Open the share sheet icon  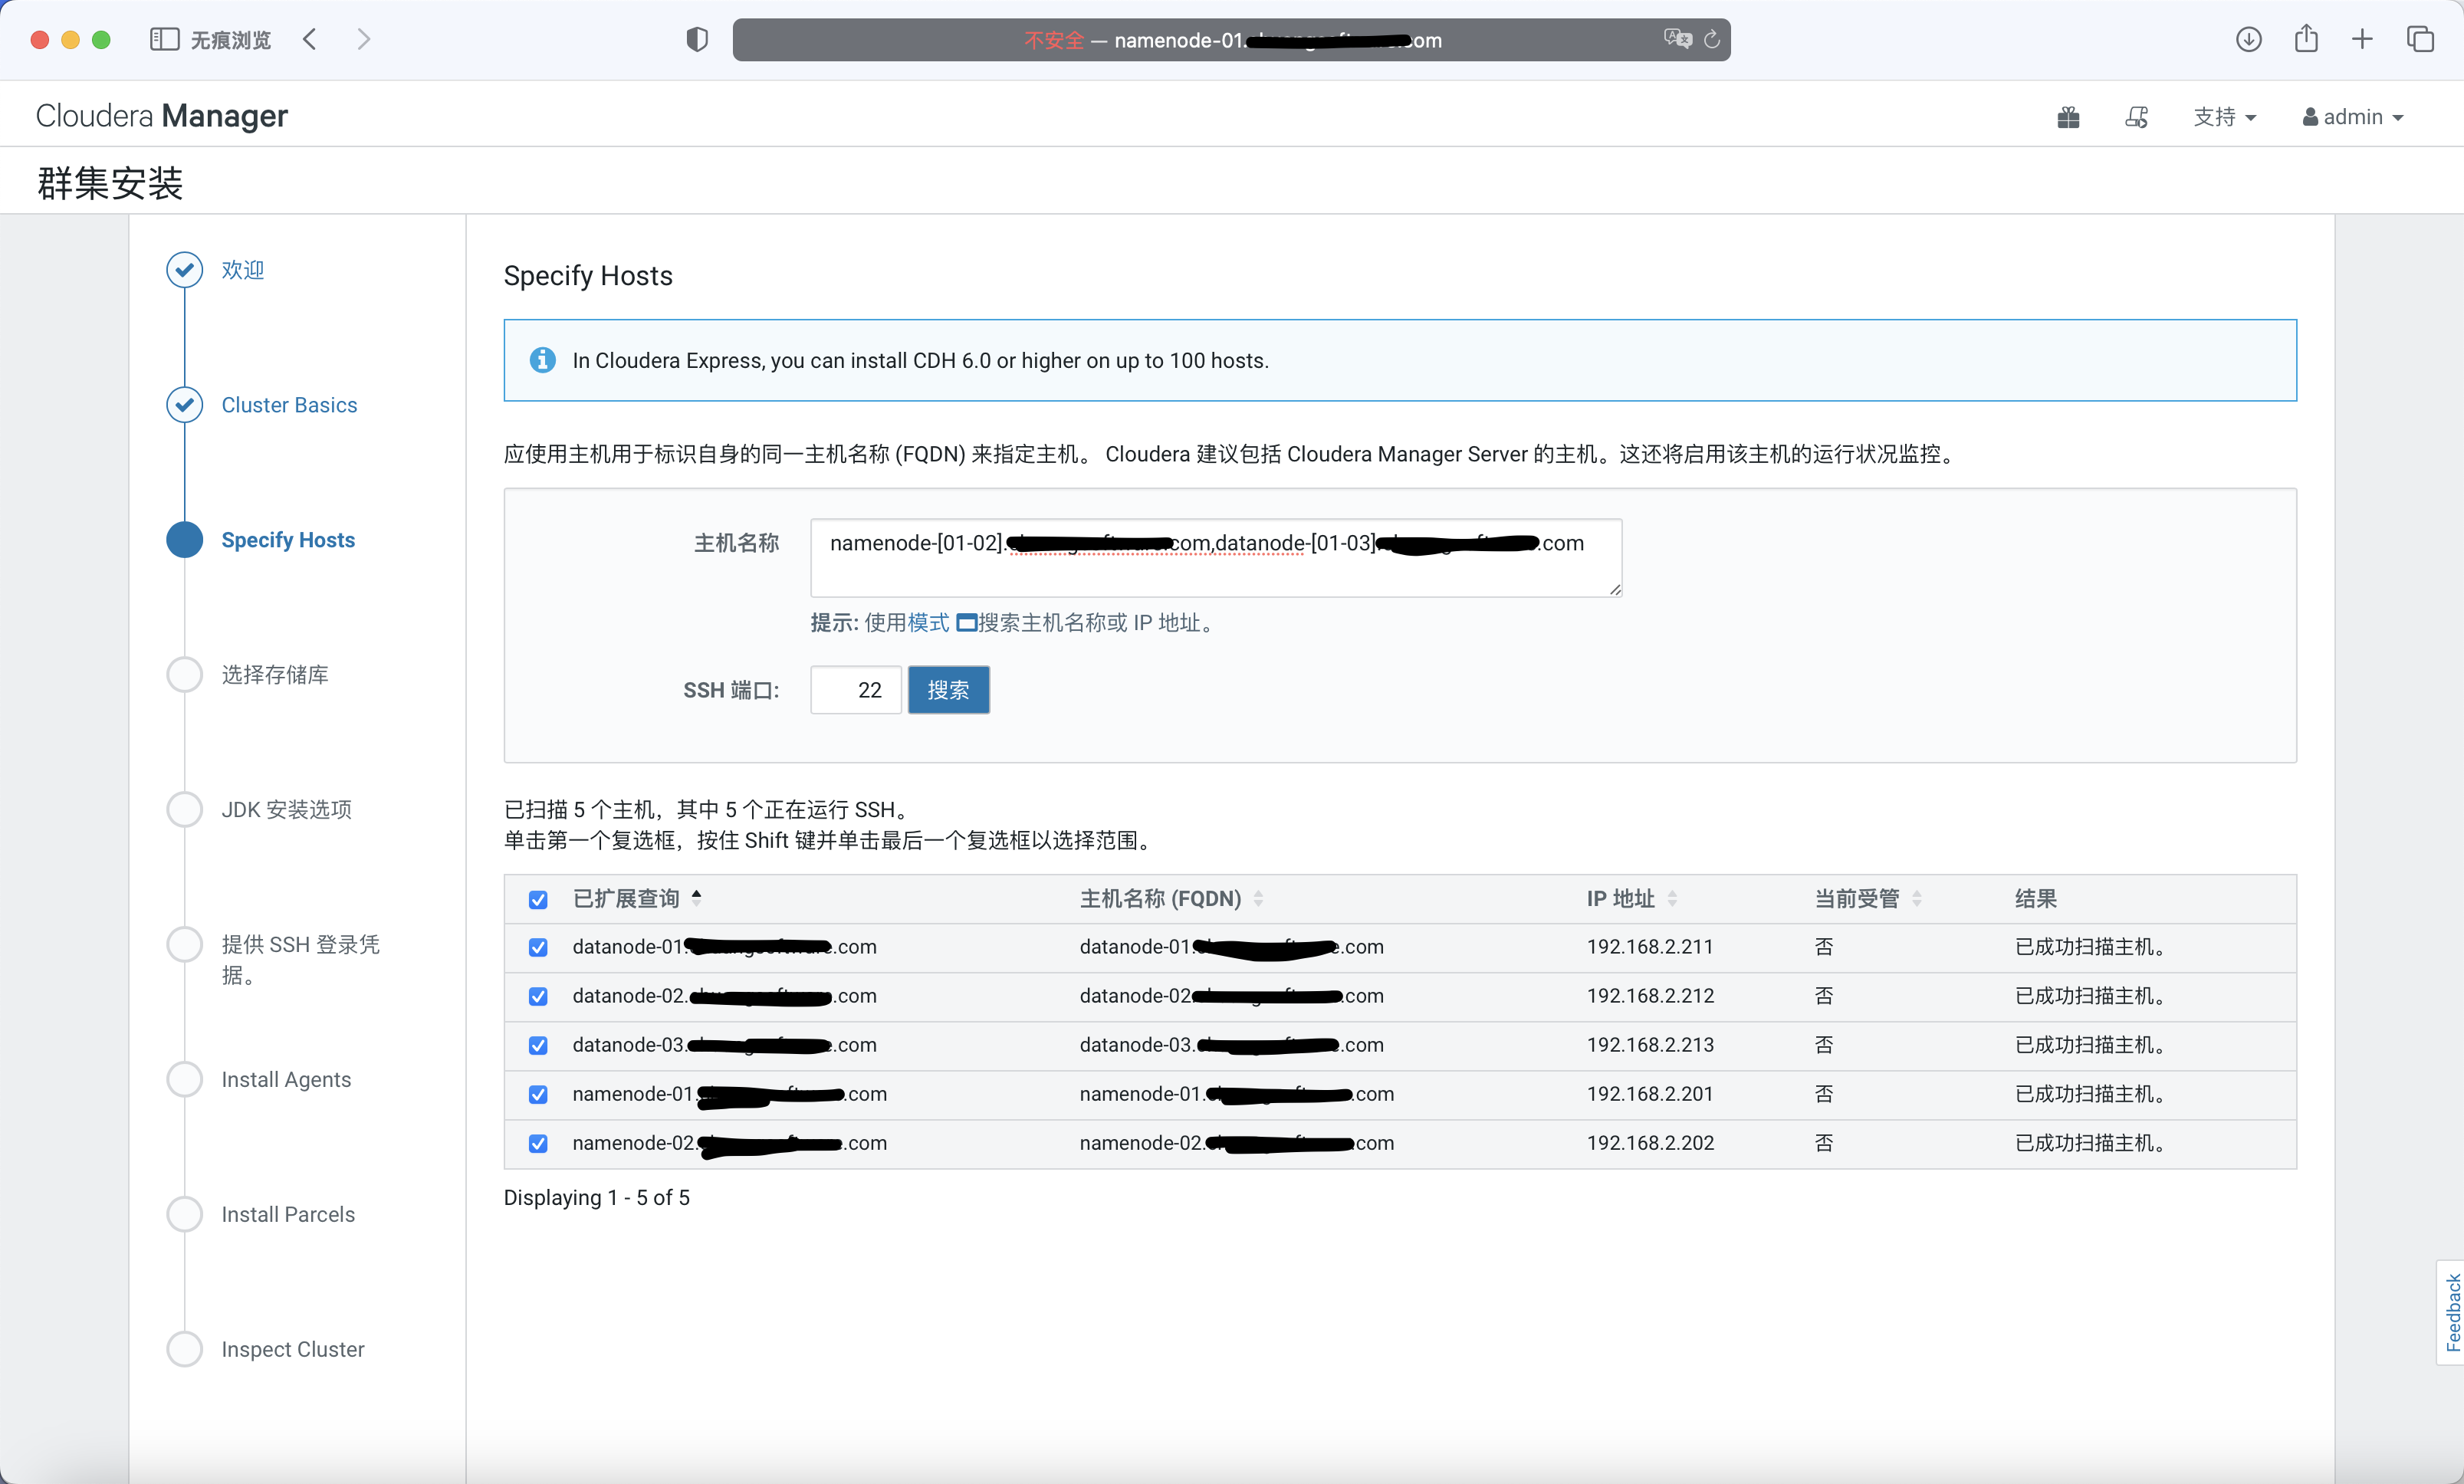[2306, 38]
